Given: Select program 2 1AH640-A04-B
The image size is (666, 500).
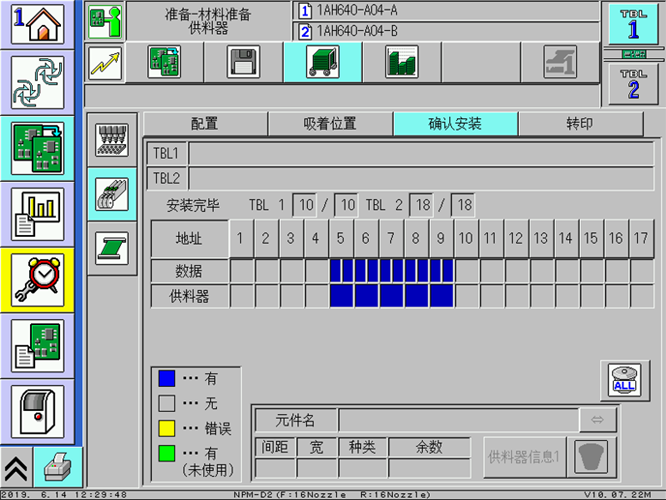Looking at the screenshot, I should coord(445,31).
